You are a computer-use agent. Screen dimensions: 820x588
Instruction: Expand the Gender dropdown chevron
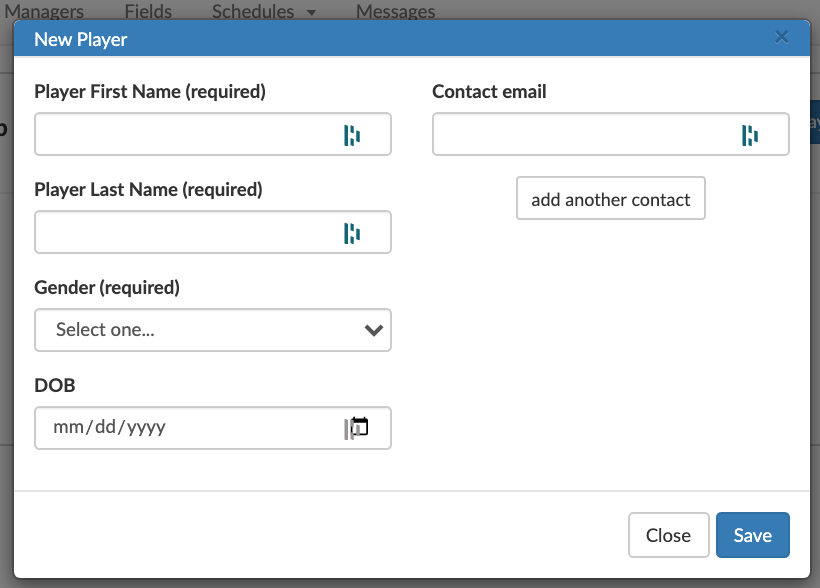pyautogui.click(x=373, y=330)
